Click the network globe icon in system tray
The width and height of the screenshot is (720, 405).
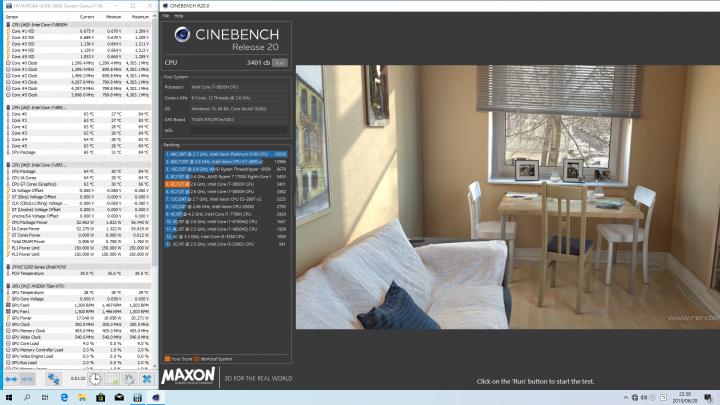tap(635, 398)
